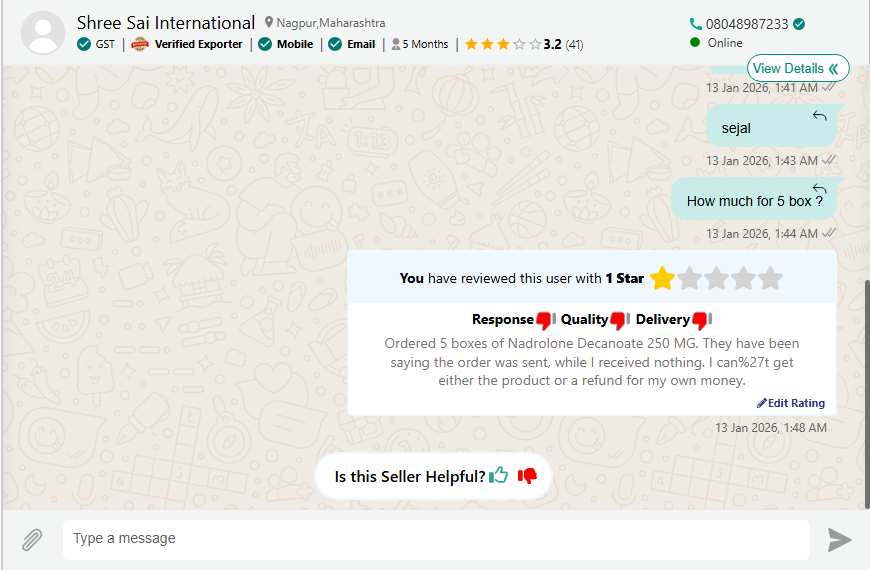The width and height of the screenshot is (870, 570).
Task: Open Shree Sai International seller name
Action: [166, 23]
